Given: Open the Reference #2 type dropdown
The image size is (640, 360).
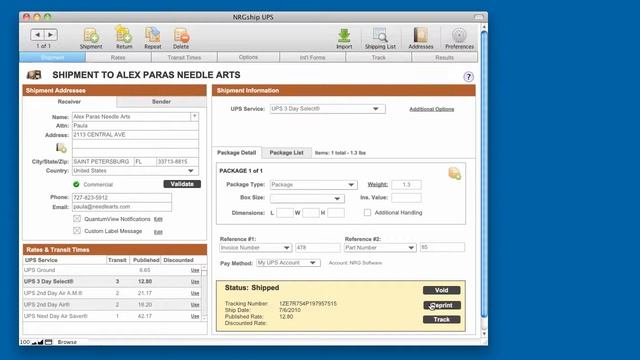Looking at the screenshot, I should pos(380,248).
